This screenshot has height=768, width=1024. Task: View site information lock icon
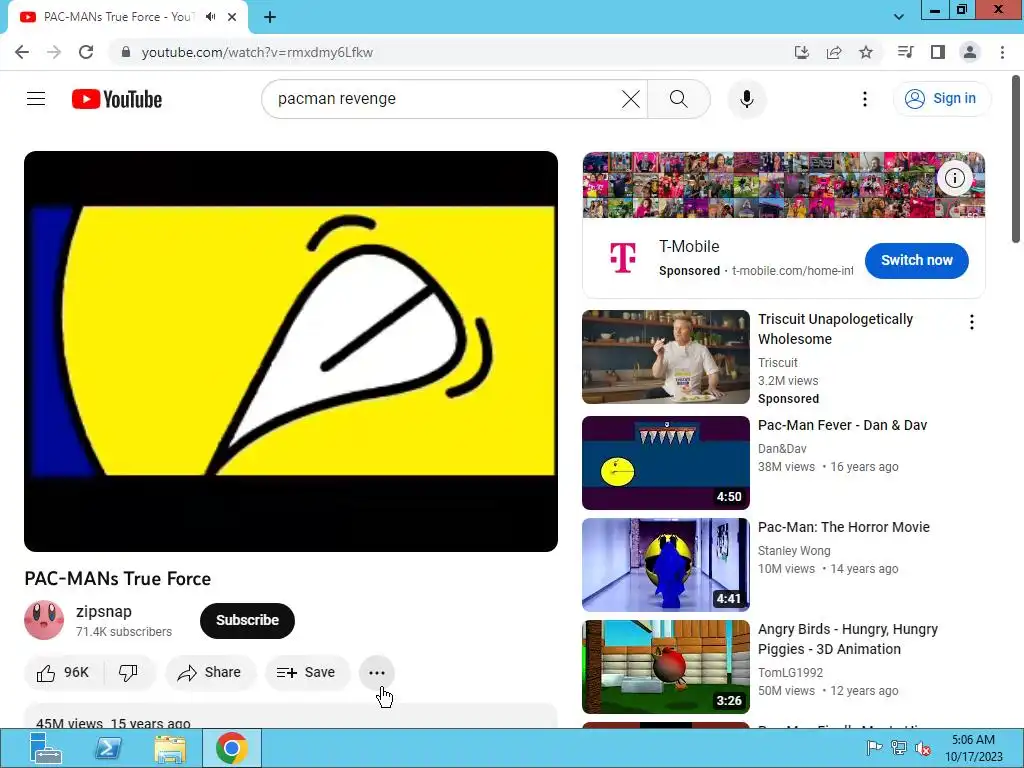tap(126, 52)
